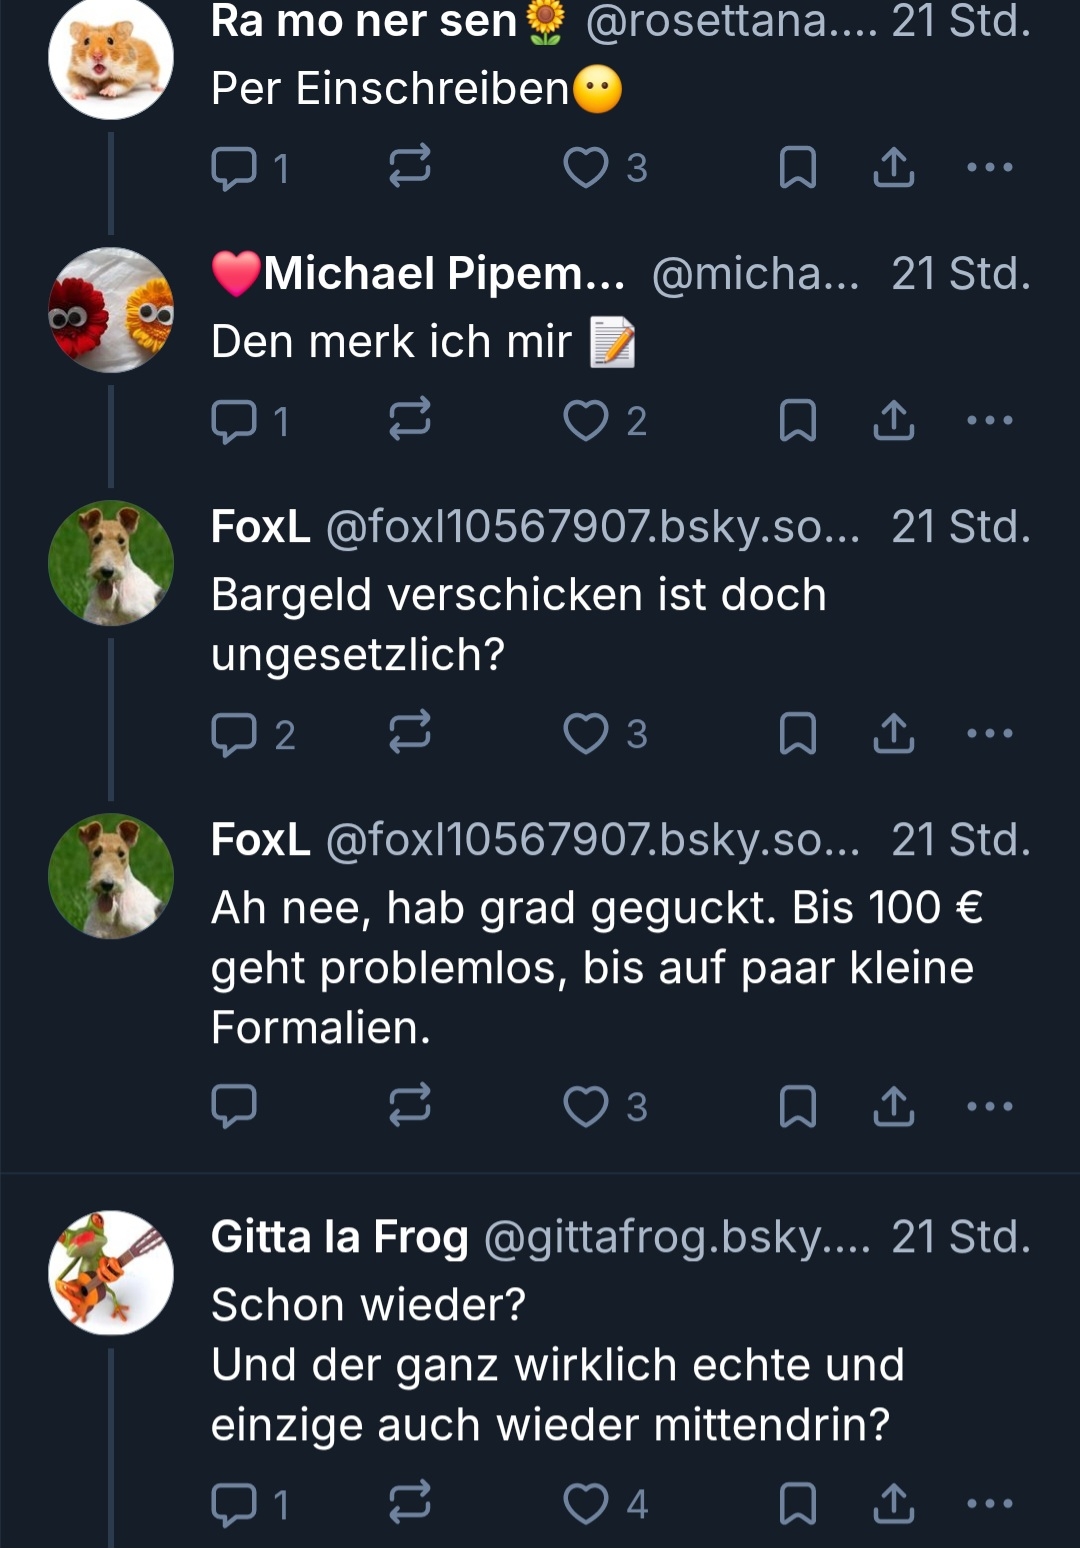Open more options on Gitta la Frog's post
Viewport: 1080px width, 1548px height.
990,1503
